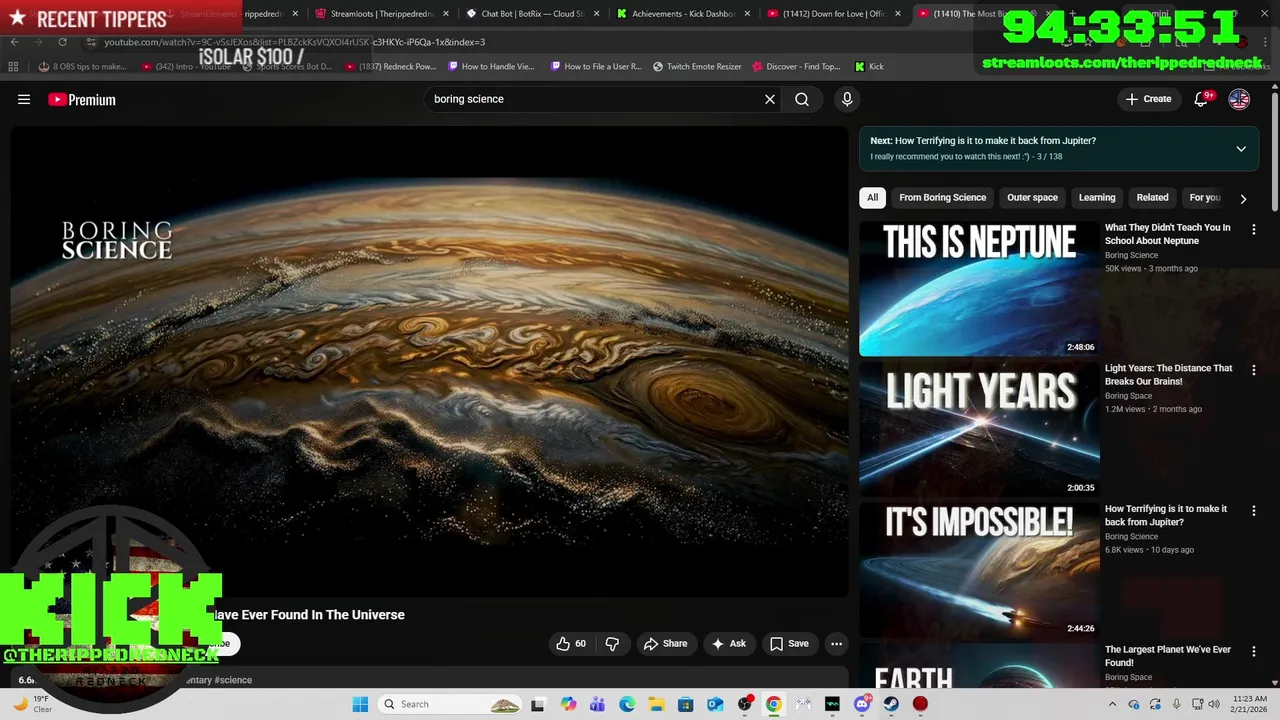The image size is (1280, 720).
Task: Filter by For you chip
Action: coord(1205,198)
